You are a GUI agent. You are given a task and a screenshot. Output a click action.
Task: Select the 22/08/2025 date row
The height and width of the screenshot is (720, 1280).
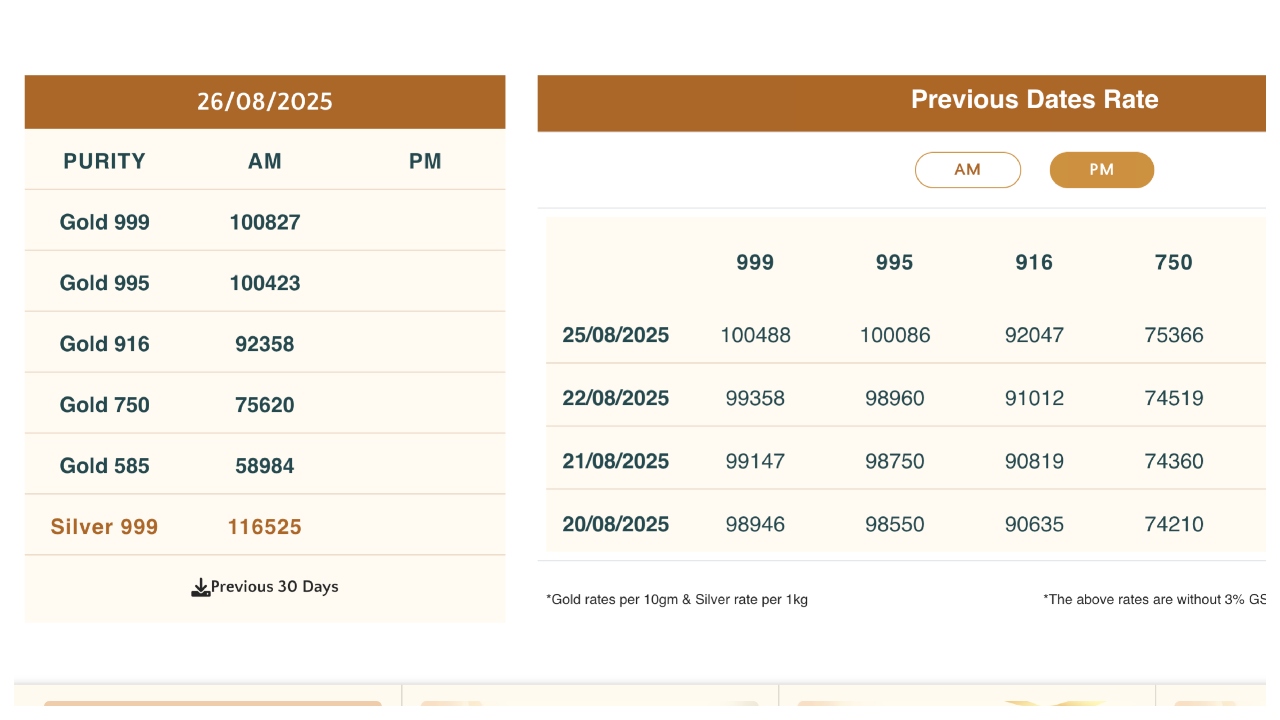tap(616, 398)
